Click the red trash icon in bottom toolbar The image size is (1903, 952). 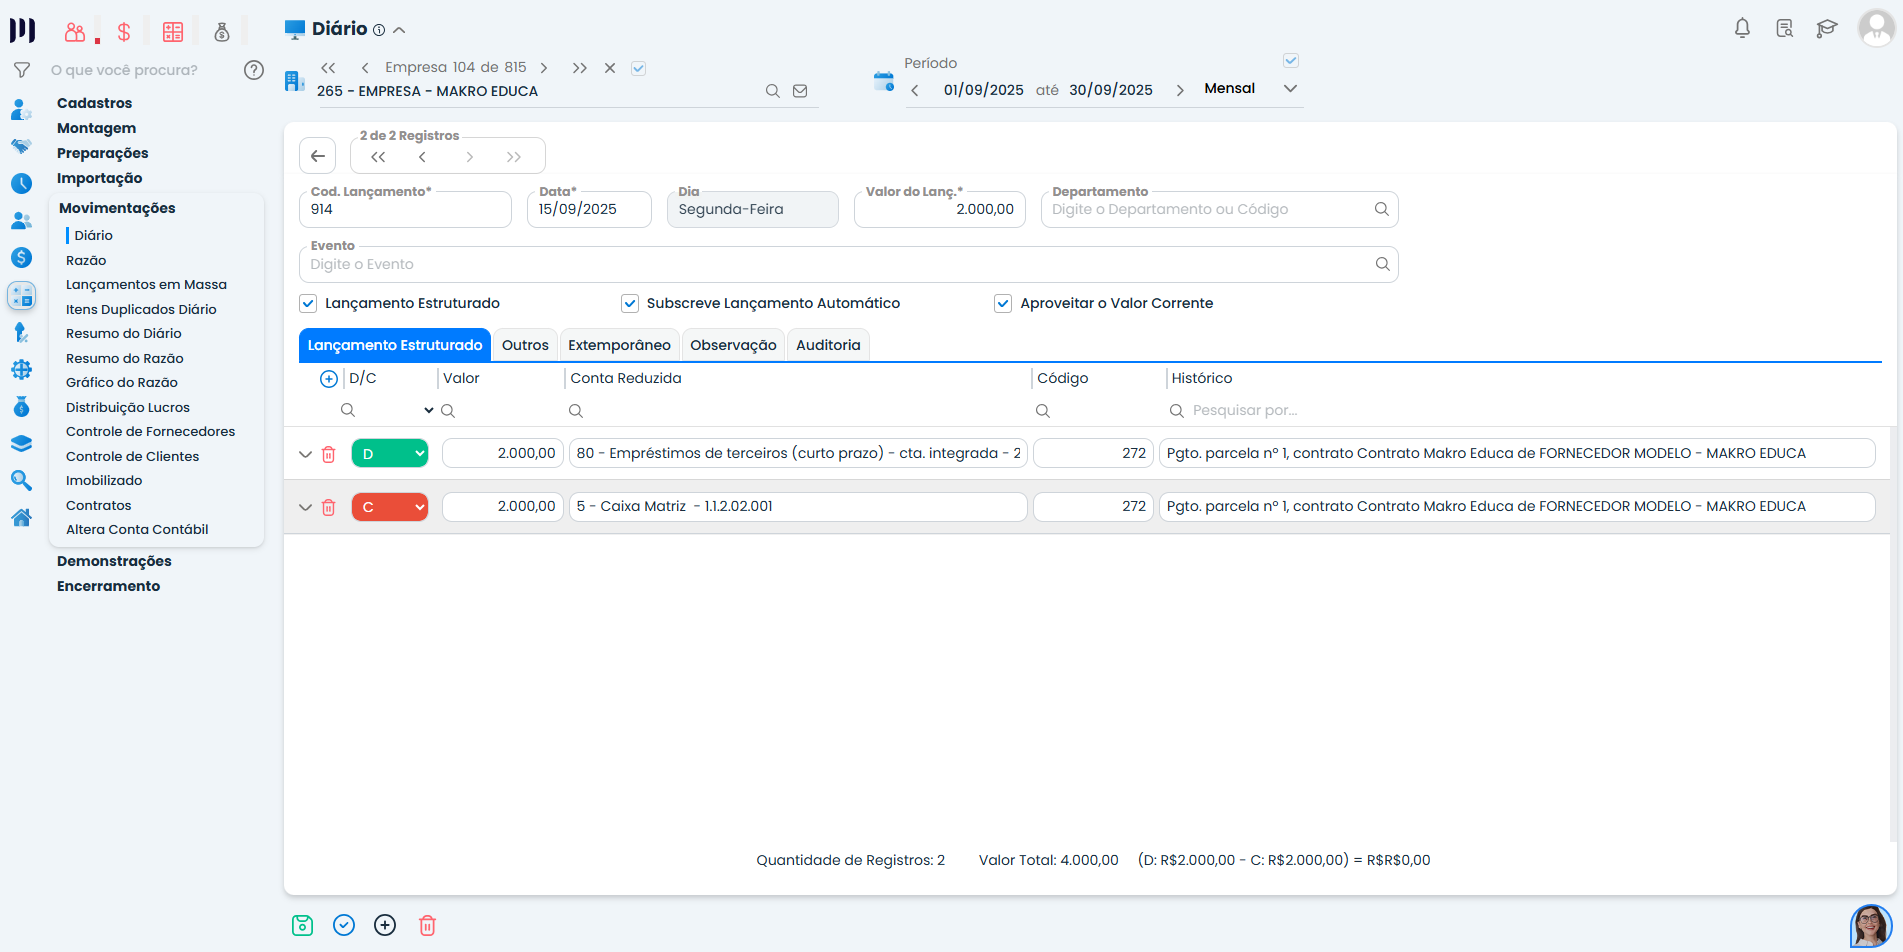[x=427, y=925]
